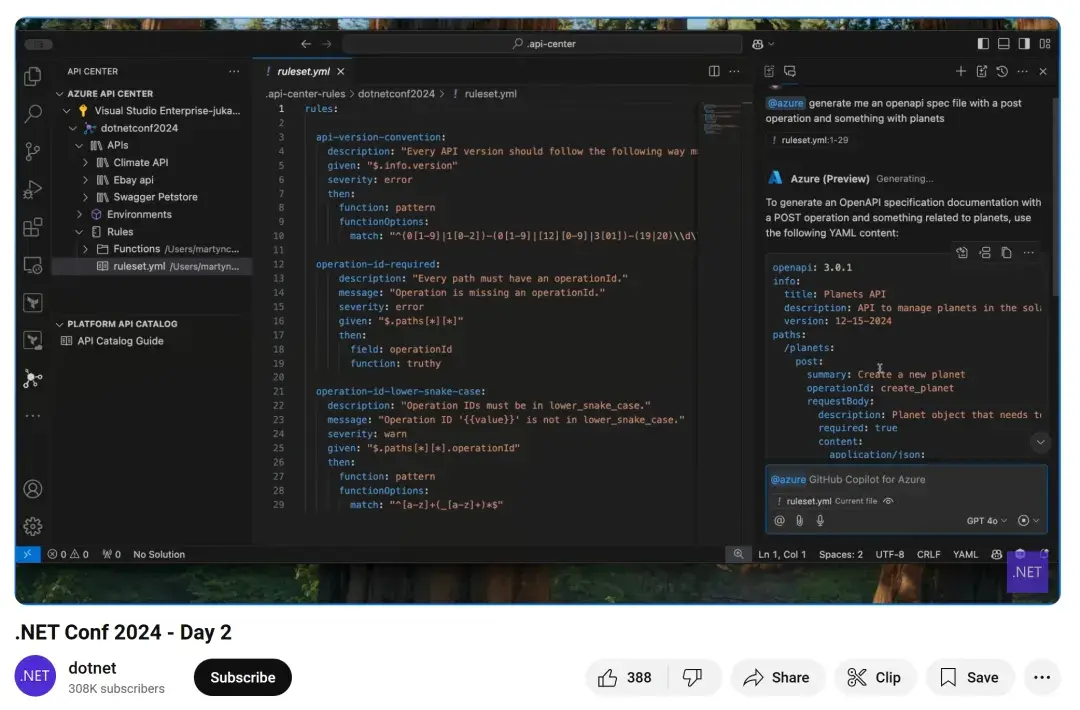Add context with the @ icon
The image size is (1080, 710).
point(779,521)
